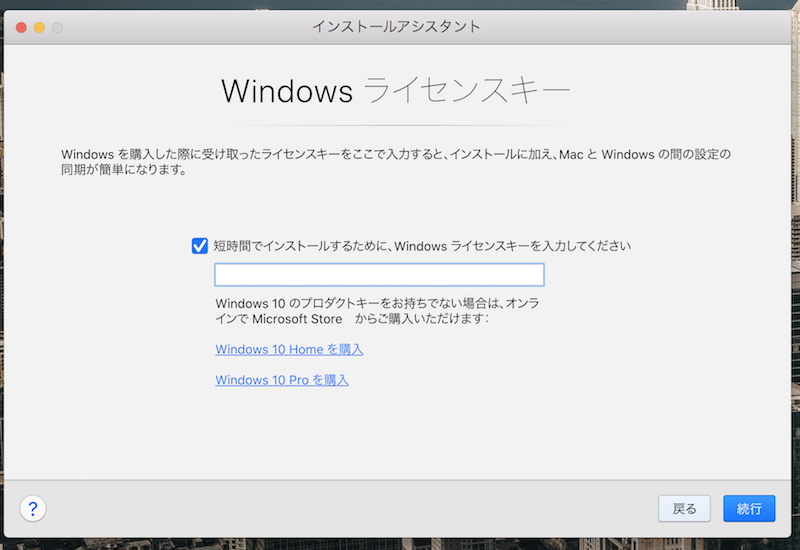Click the greyed-out zoom window button
This screenshot has width=800, height=550.
57,27
